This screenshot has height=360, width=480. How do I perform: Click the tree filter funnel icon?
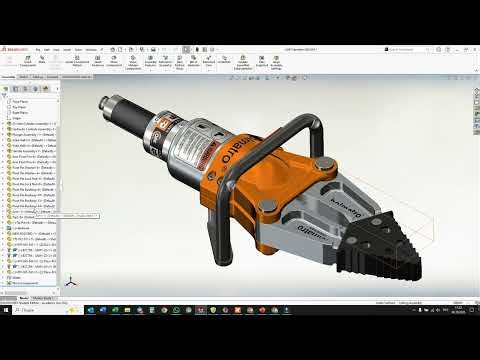coord(4,95)
